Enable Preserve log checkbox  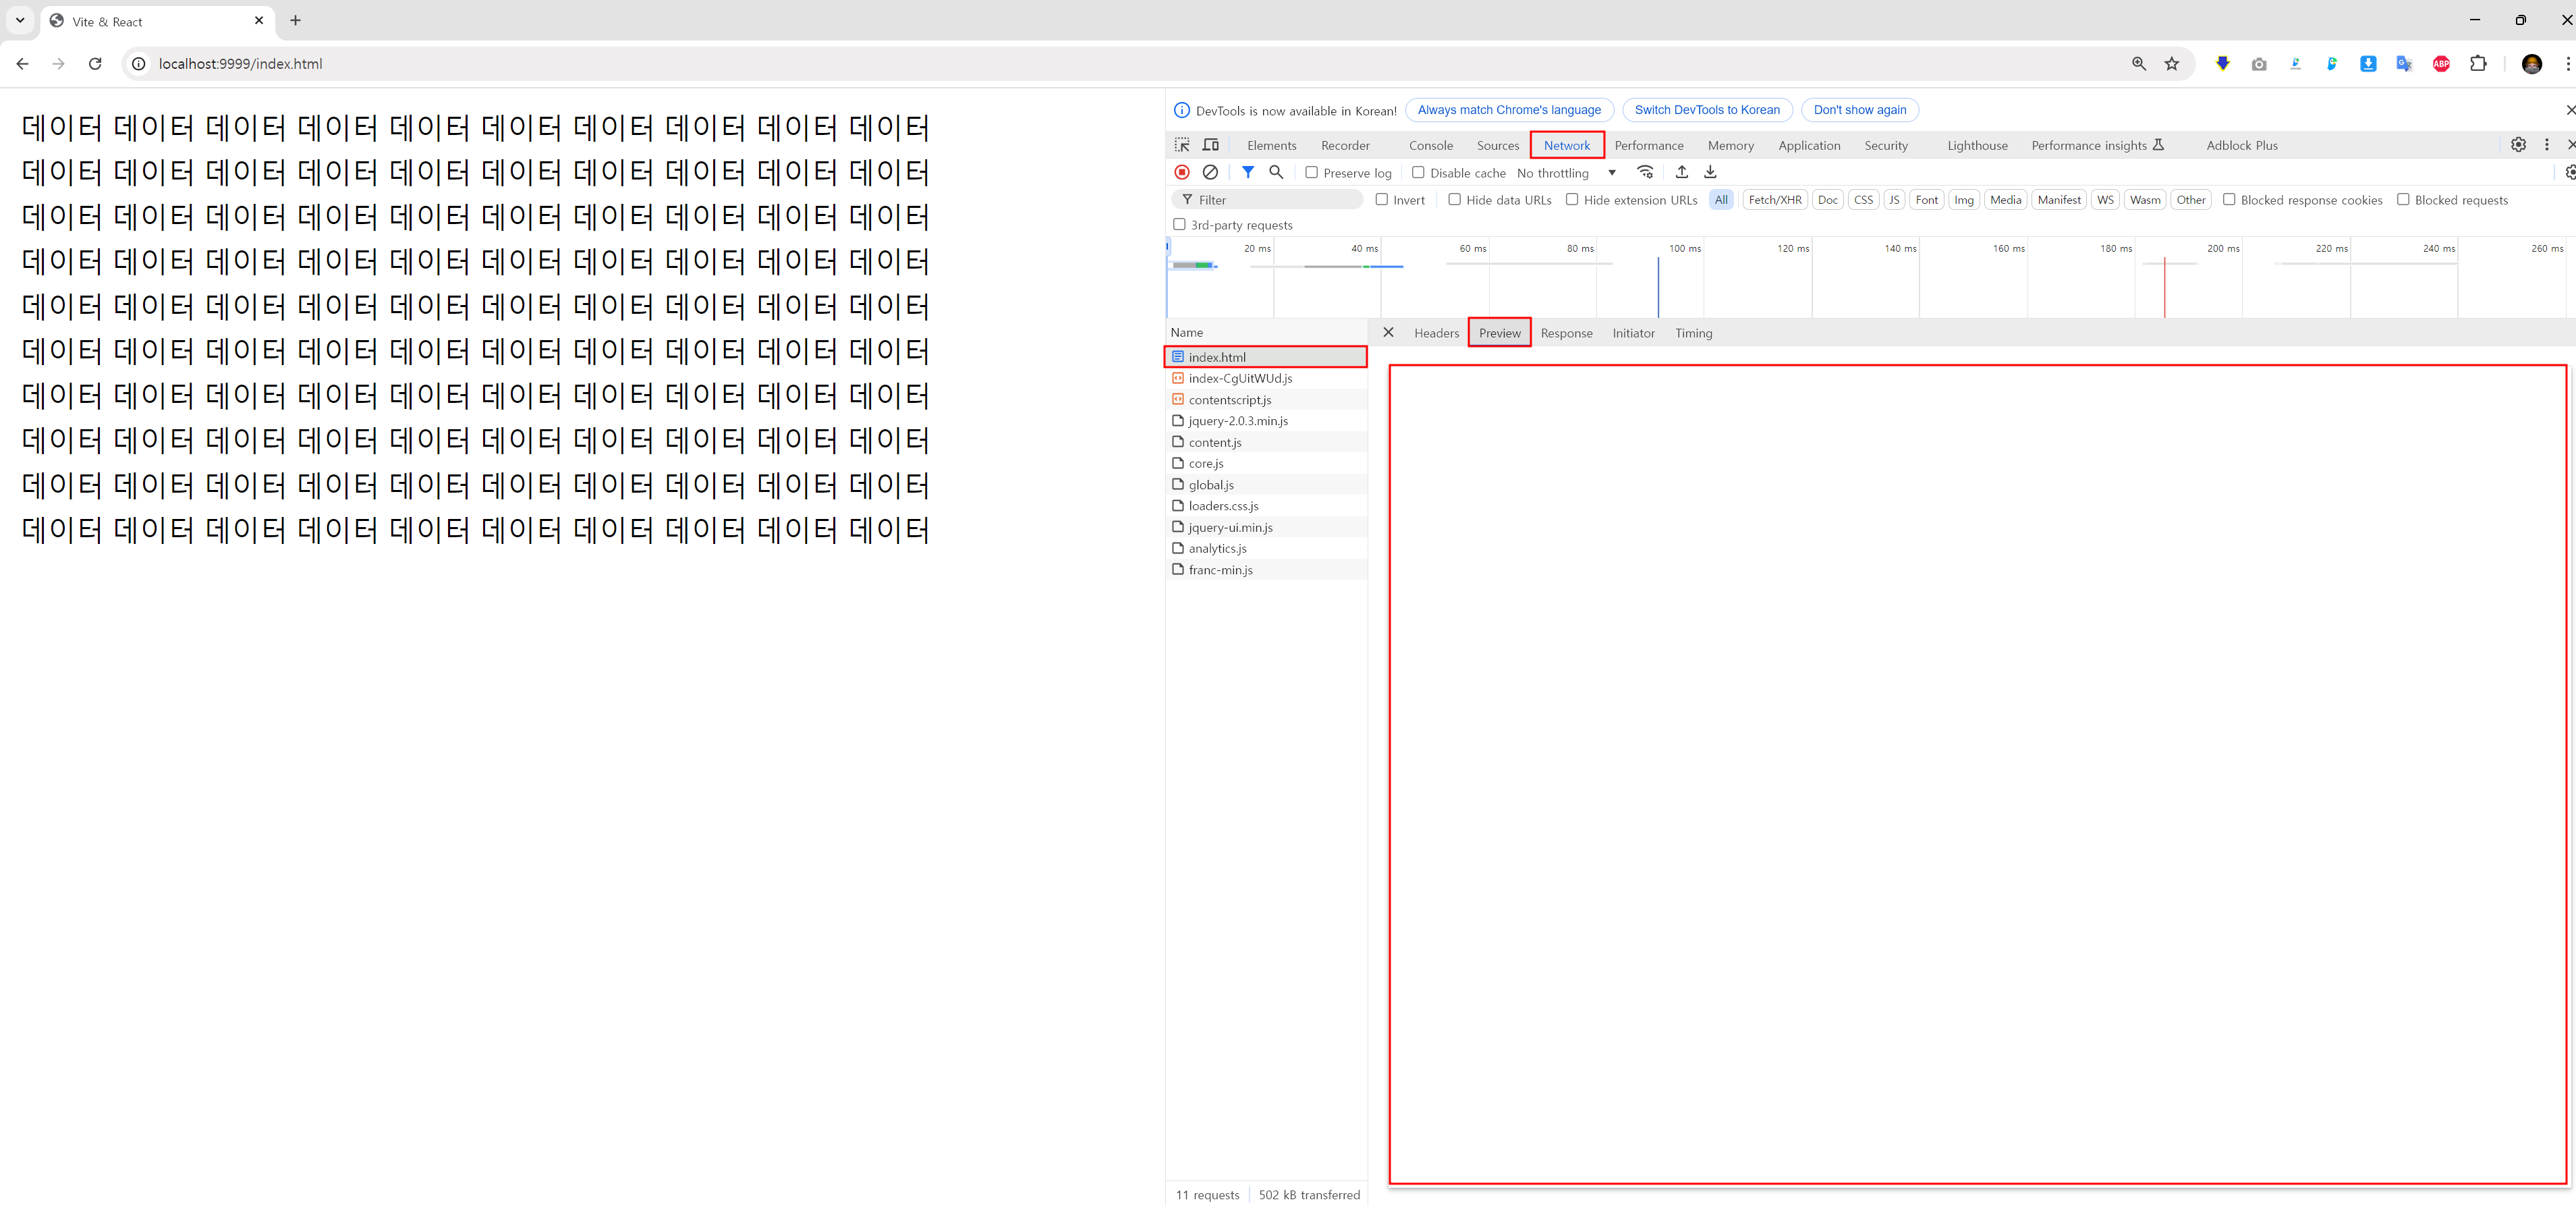coord(1312,172)
